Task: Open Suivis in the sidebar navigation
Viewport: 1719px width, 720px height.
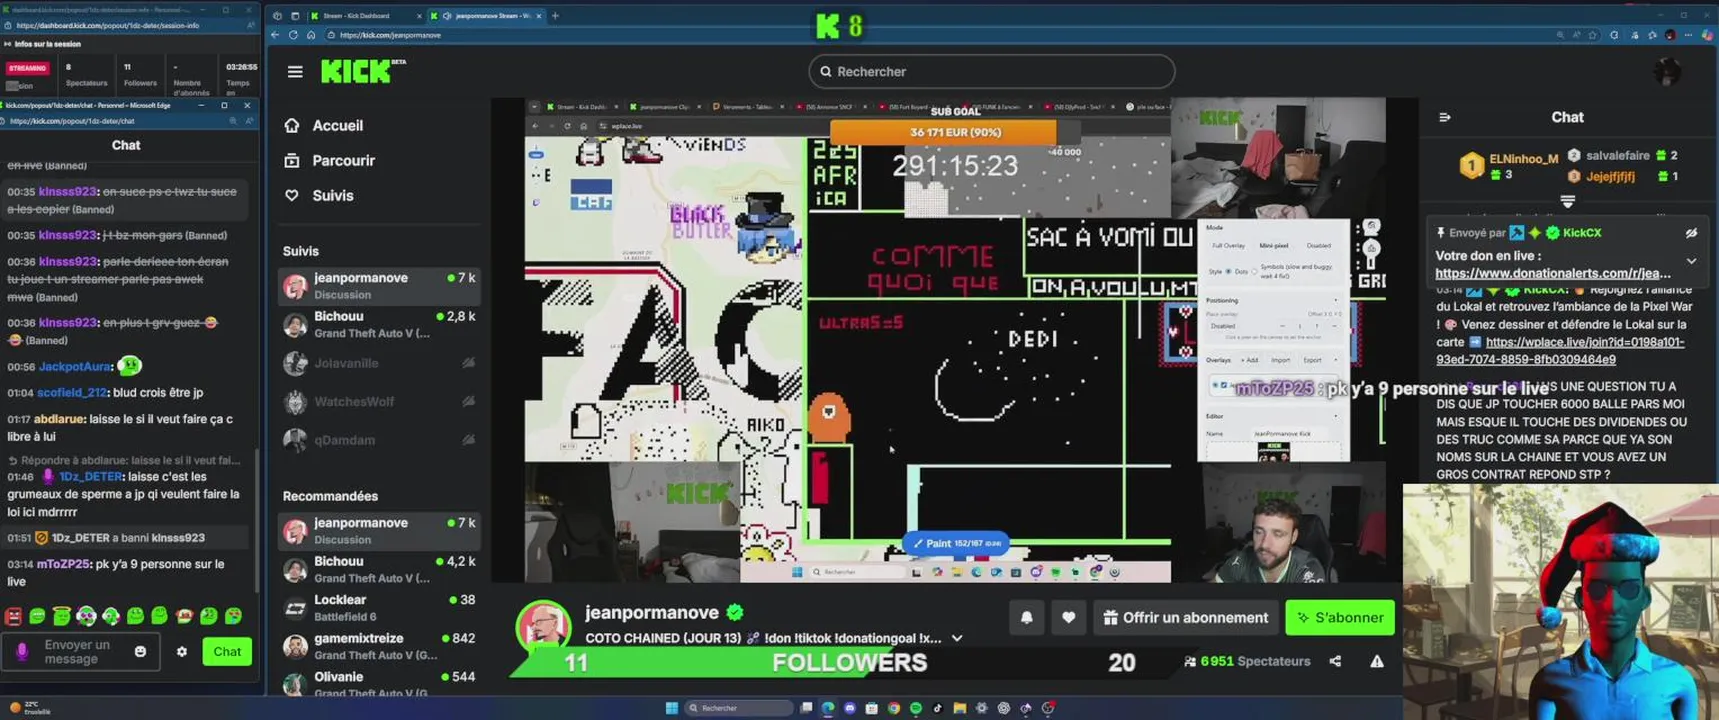Action: coord(319,196)
